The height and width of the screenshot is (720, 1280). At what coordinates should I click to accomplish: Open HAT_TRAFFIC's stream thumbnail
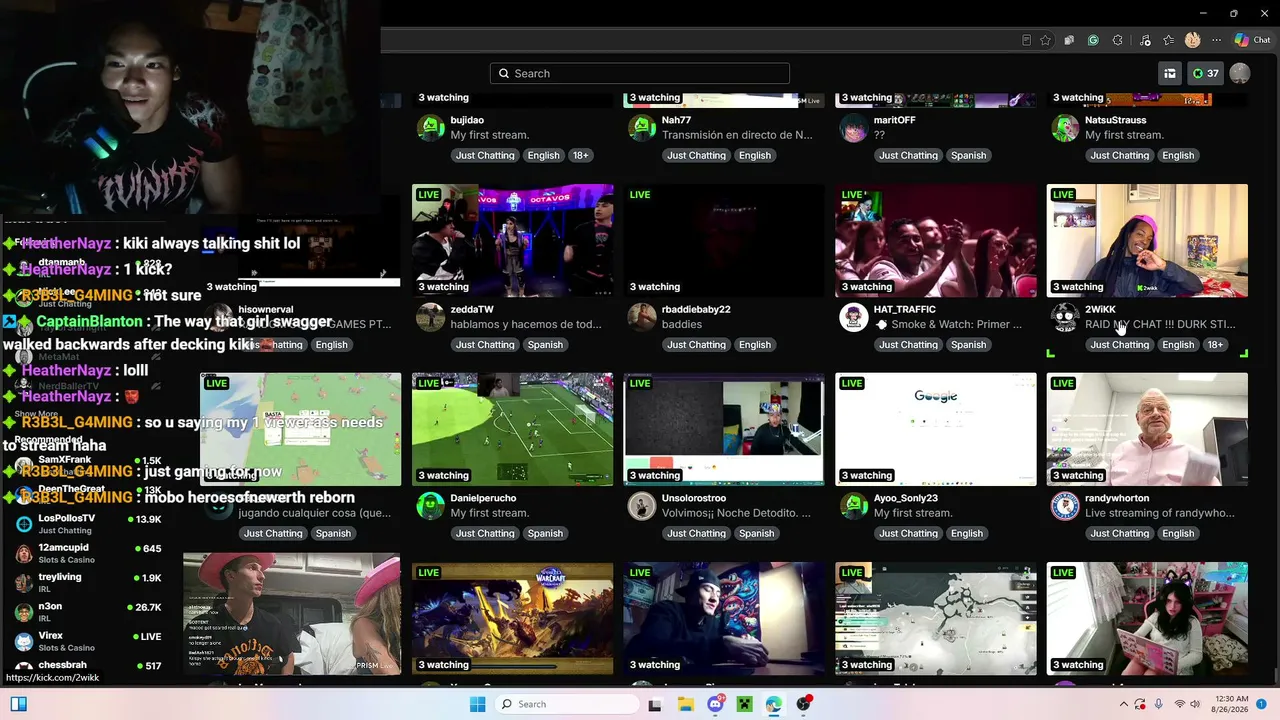tap(936, 240)
